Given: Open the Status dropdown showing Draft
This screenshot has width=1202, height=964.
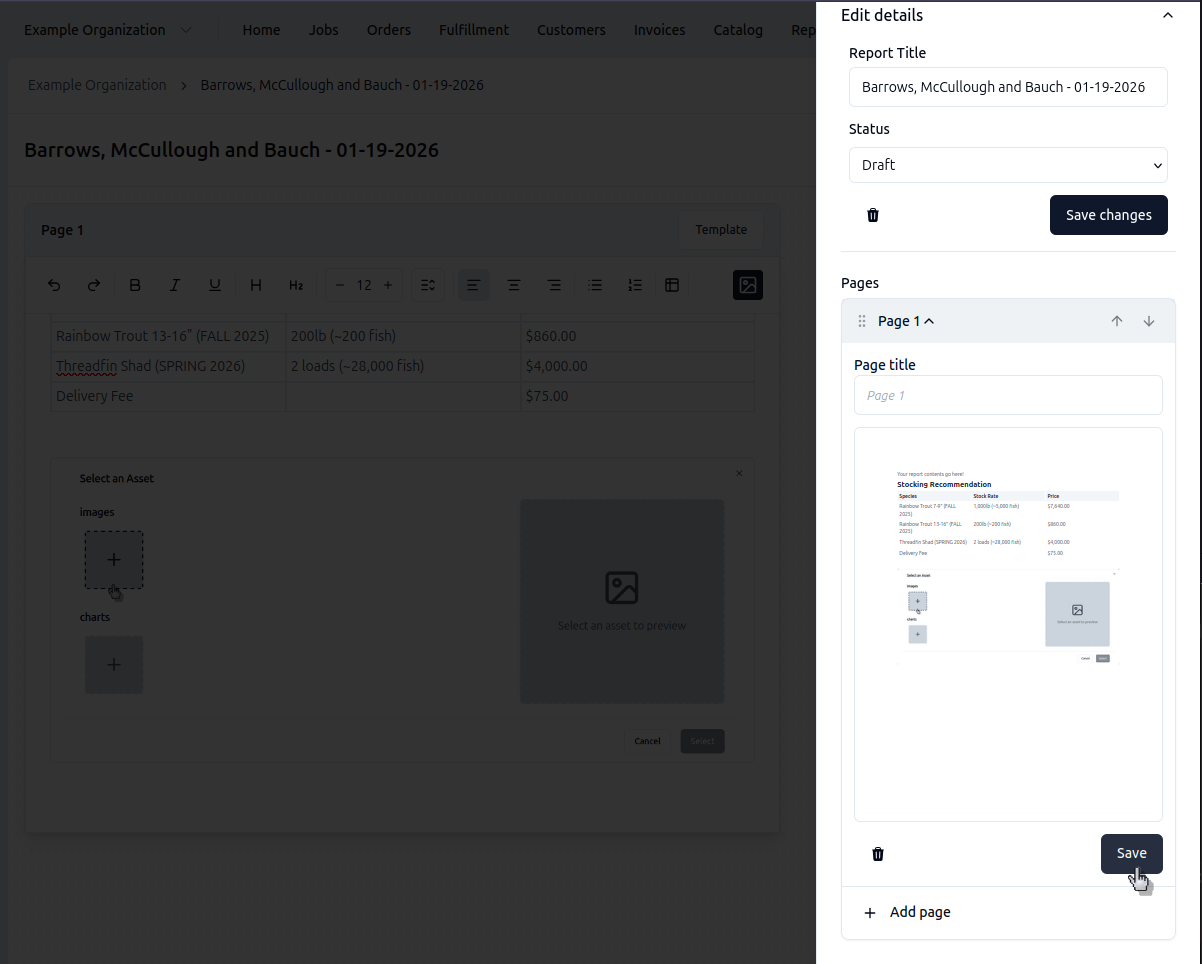Looking at the screenshot, I should click(1007, 165).
